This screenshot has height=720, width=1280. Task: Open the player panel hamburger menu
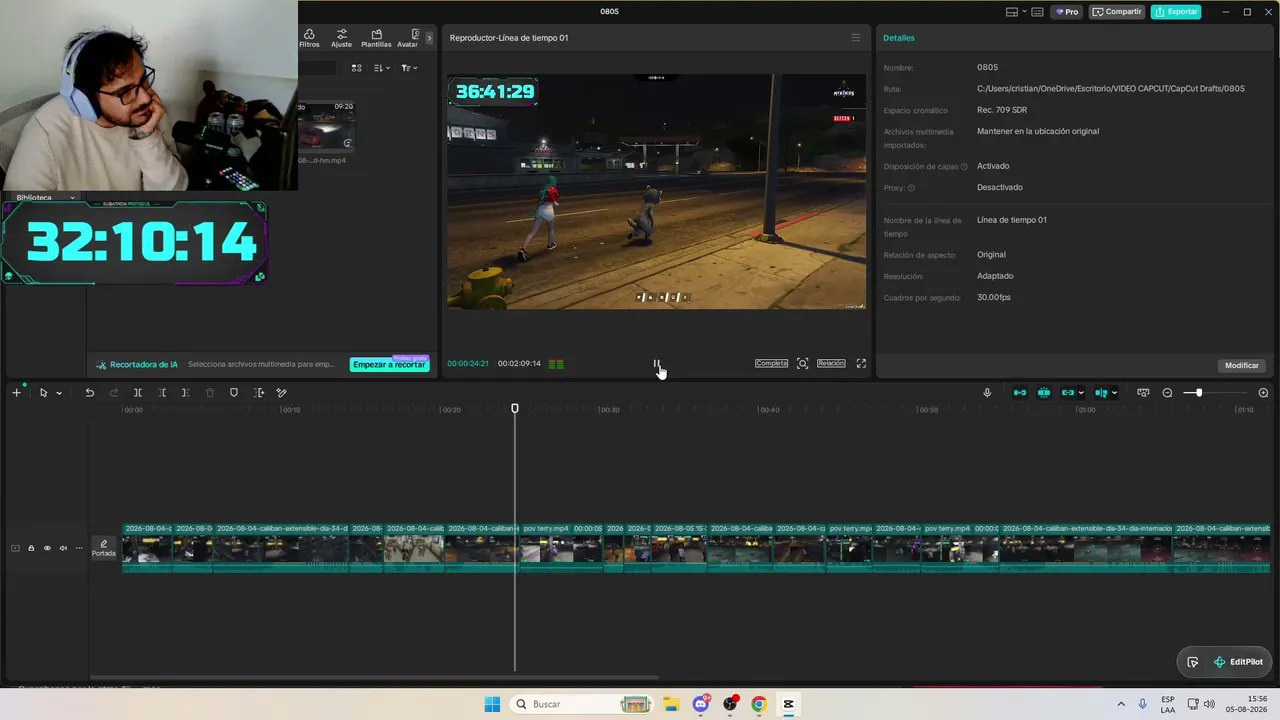pyautogui.click(x=855, y=38)
